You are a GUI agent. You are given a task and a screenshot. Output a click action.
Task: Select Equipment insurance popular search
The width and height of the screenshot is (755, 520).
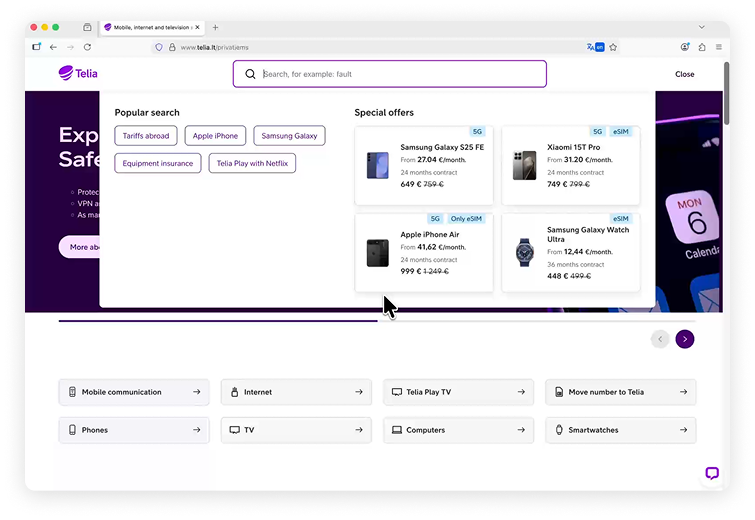pyautogui.click(x=157, y=163)
